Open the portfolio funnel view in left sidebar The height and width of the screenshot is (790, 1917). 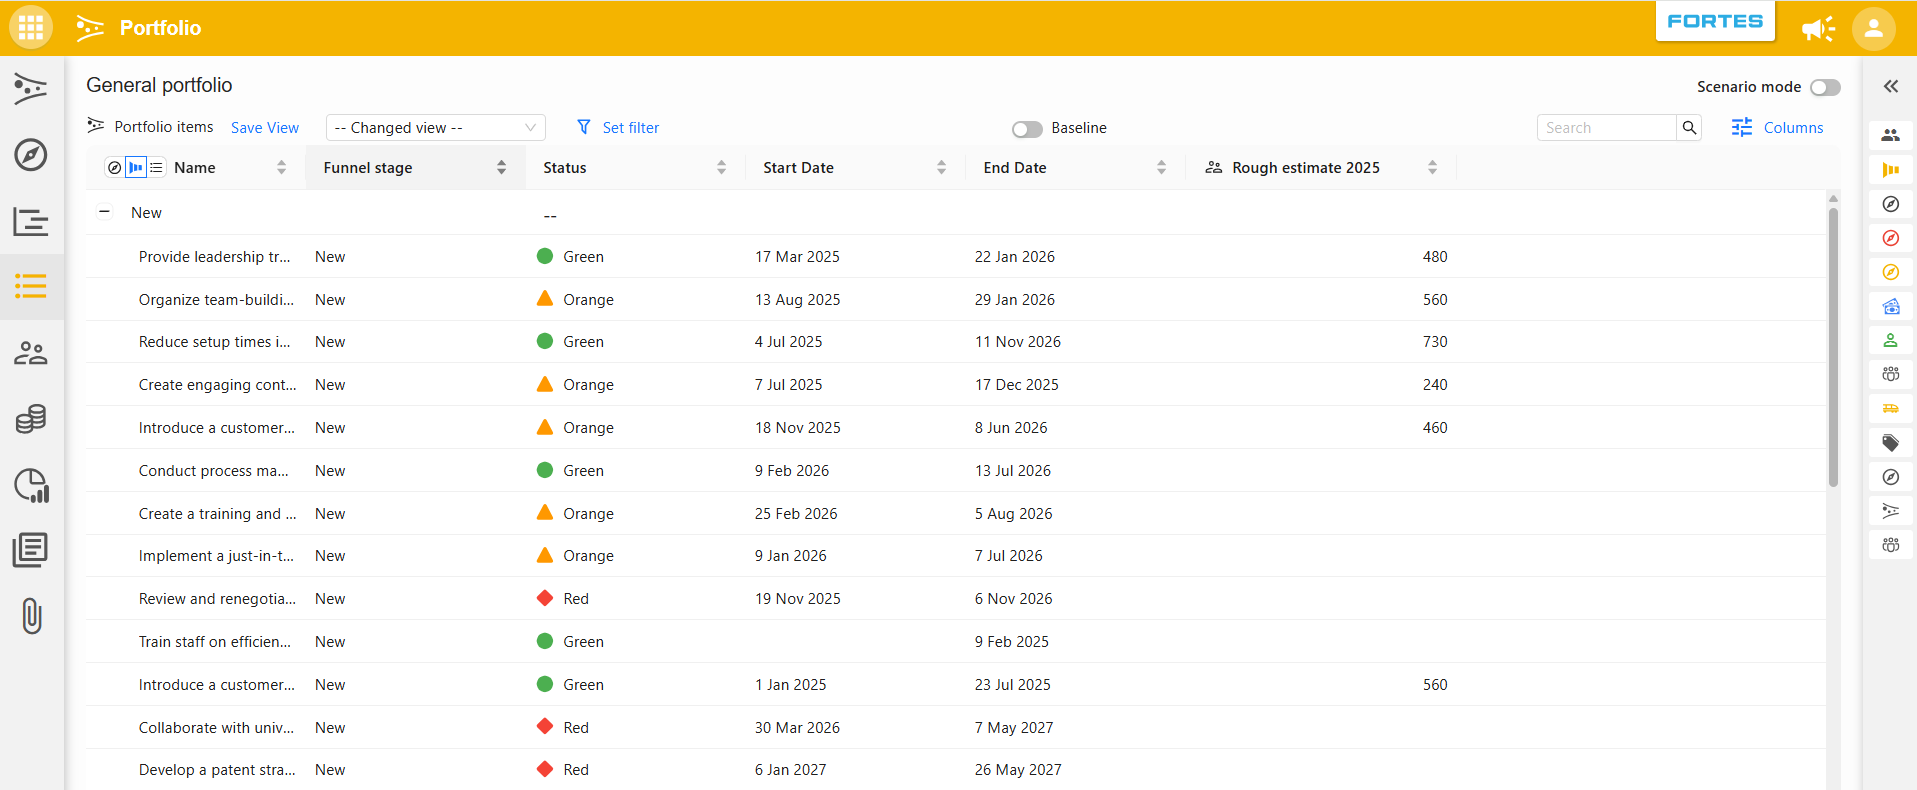click(31, 89)
